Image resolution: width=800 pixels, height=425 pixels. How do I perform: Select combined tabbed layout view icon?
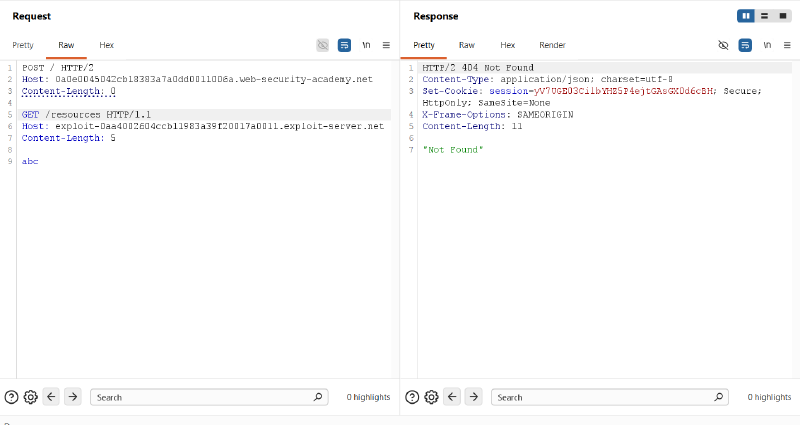pos(783,16)
